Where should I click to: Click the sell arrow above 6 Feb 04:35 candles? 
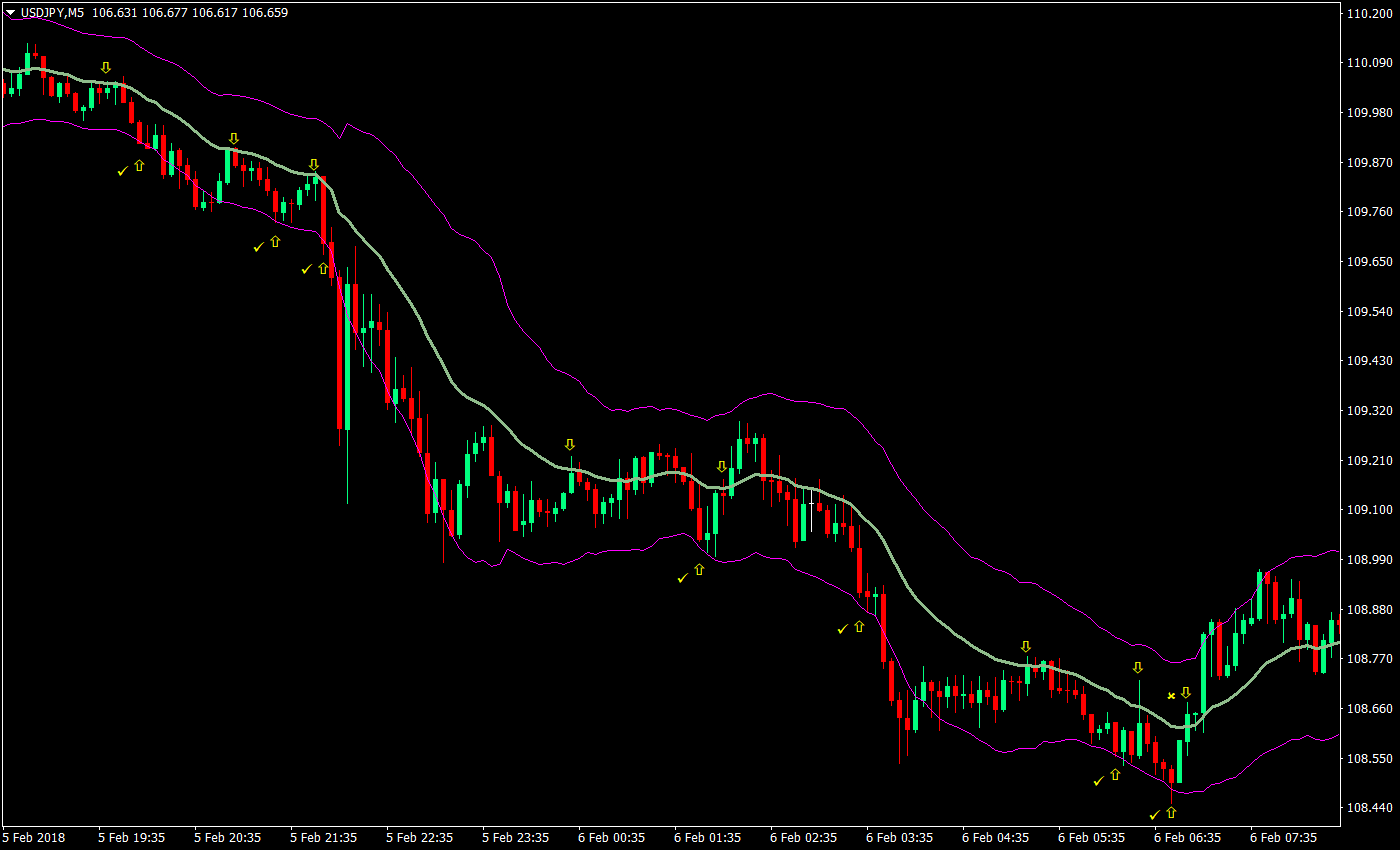(x=1026, y=648)
